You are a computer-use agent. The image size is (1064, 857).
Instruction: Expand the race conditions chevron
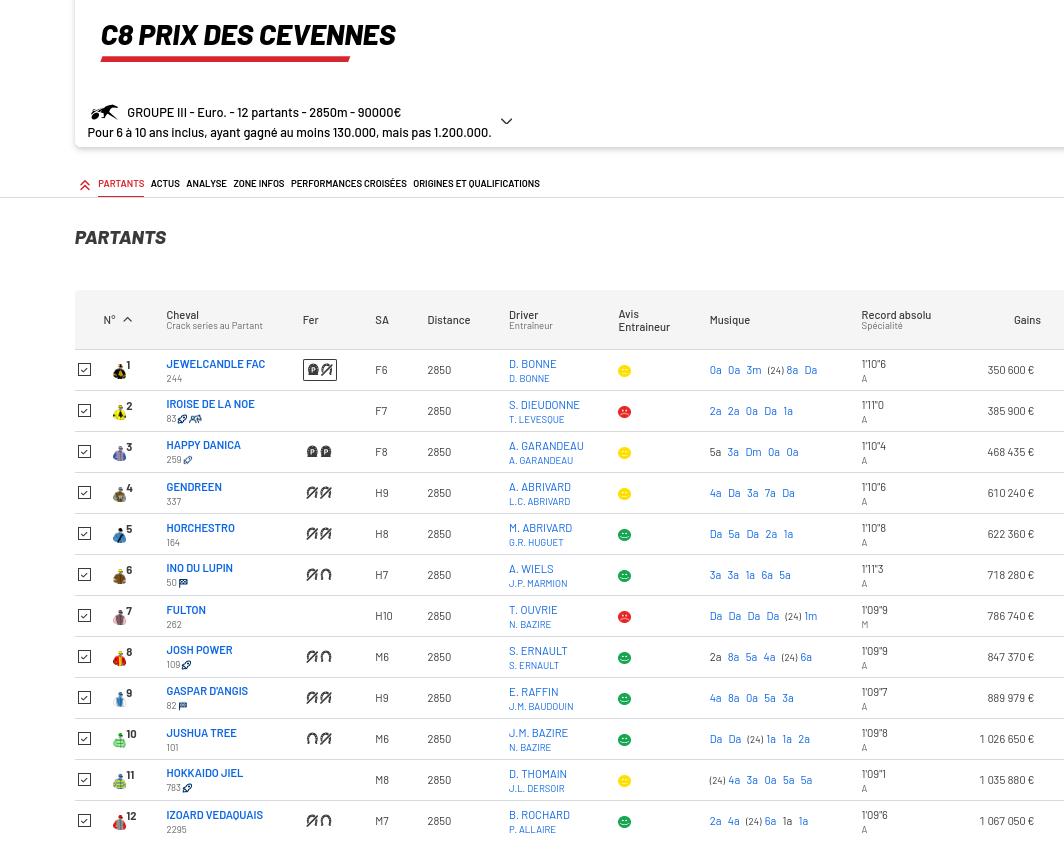click(x=506, y=122)
